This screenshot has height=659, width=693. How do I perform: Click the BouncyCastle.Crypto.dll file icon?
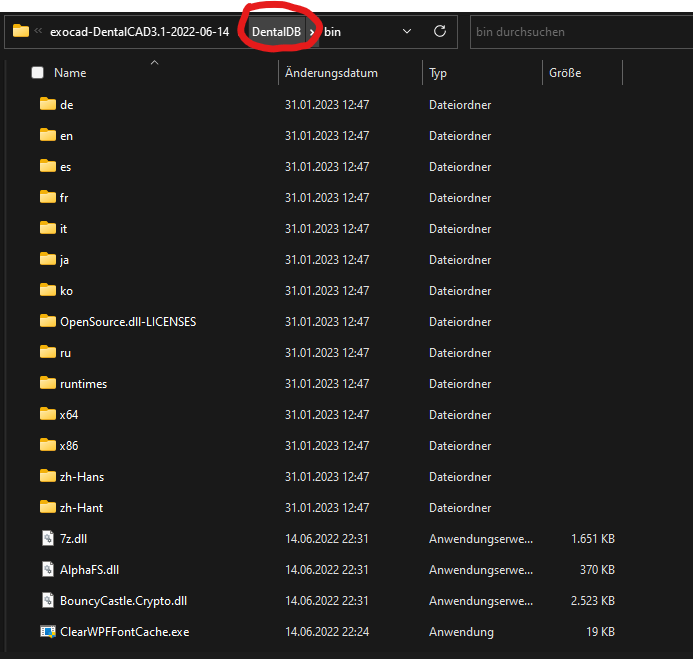point(48,600)
